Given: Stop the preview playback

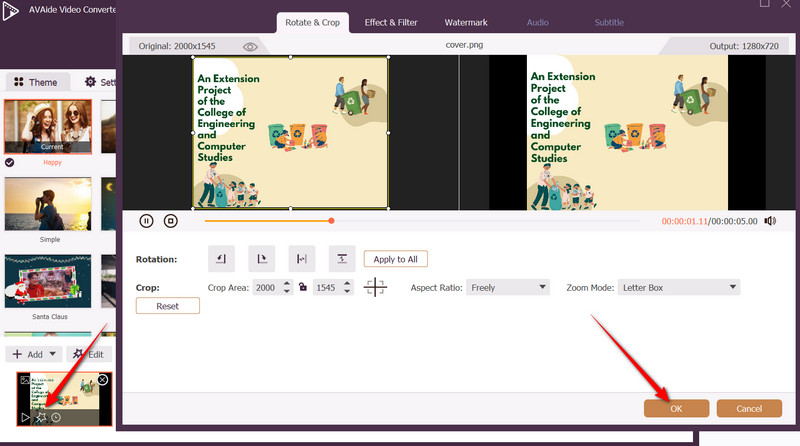Looking at the screenshot, I should [171, 221].
